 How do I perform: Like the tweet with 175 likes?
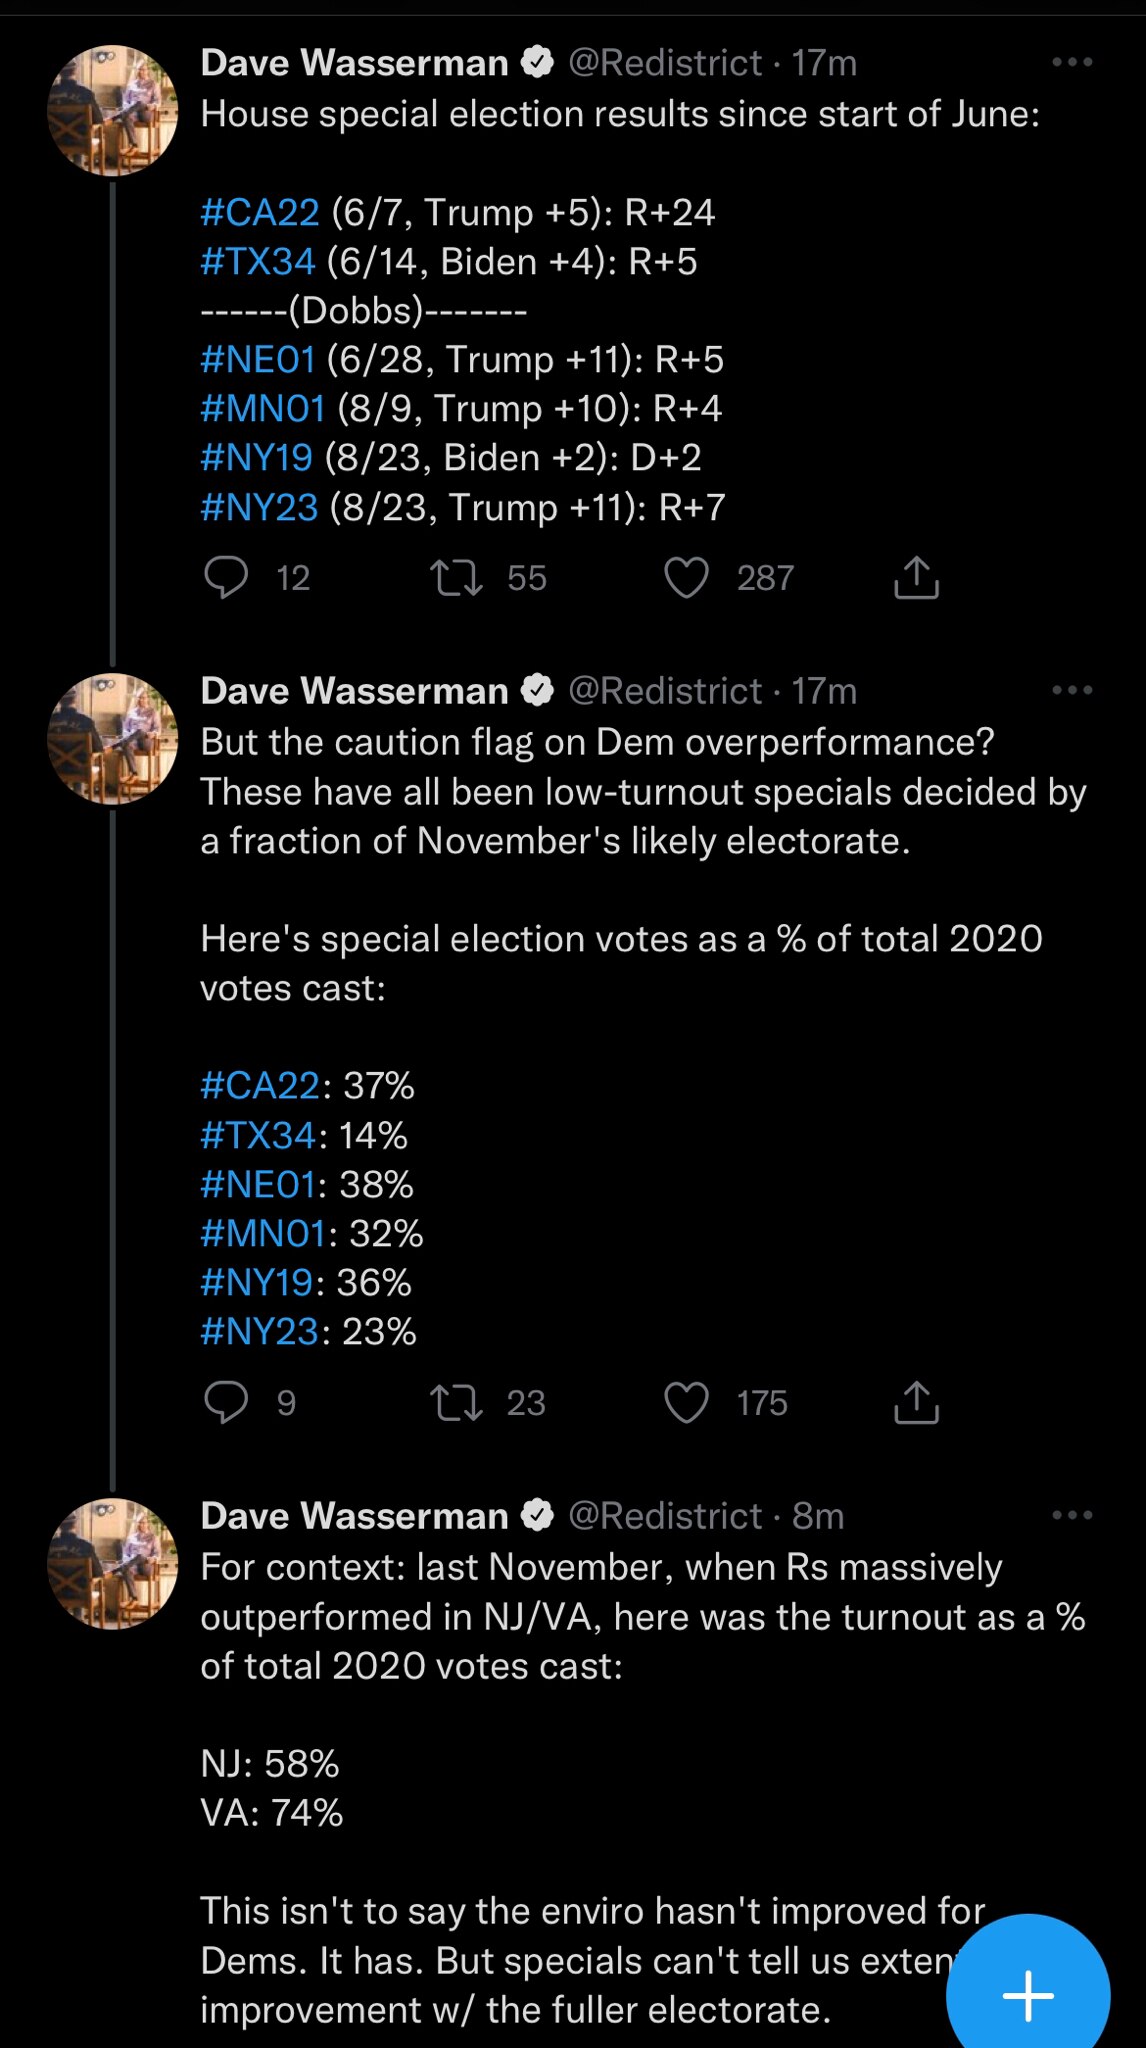686,1402
